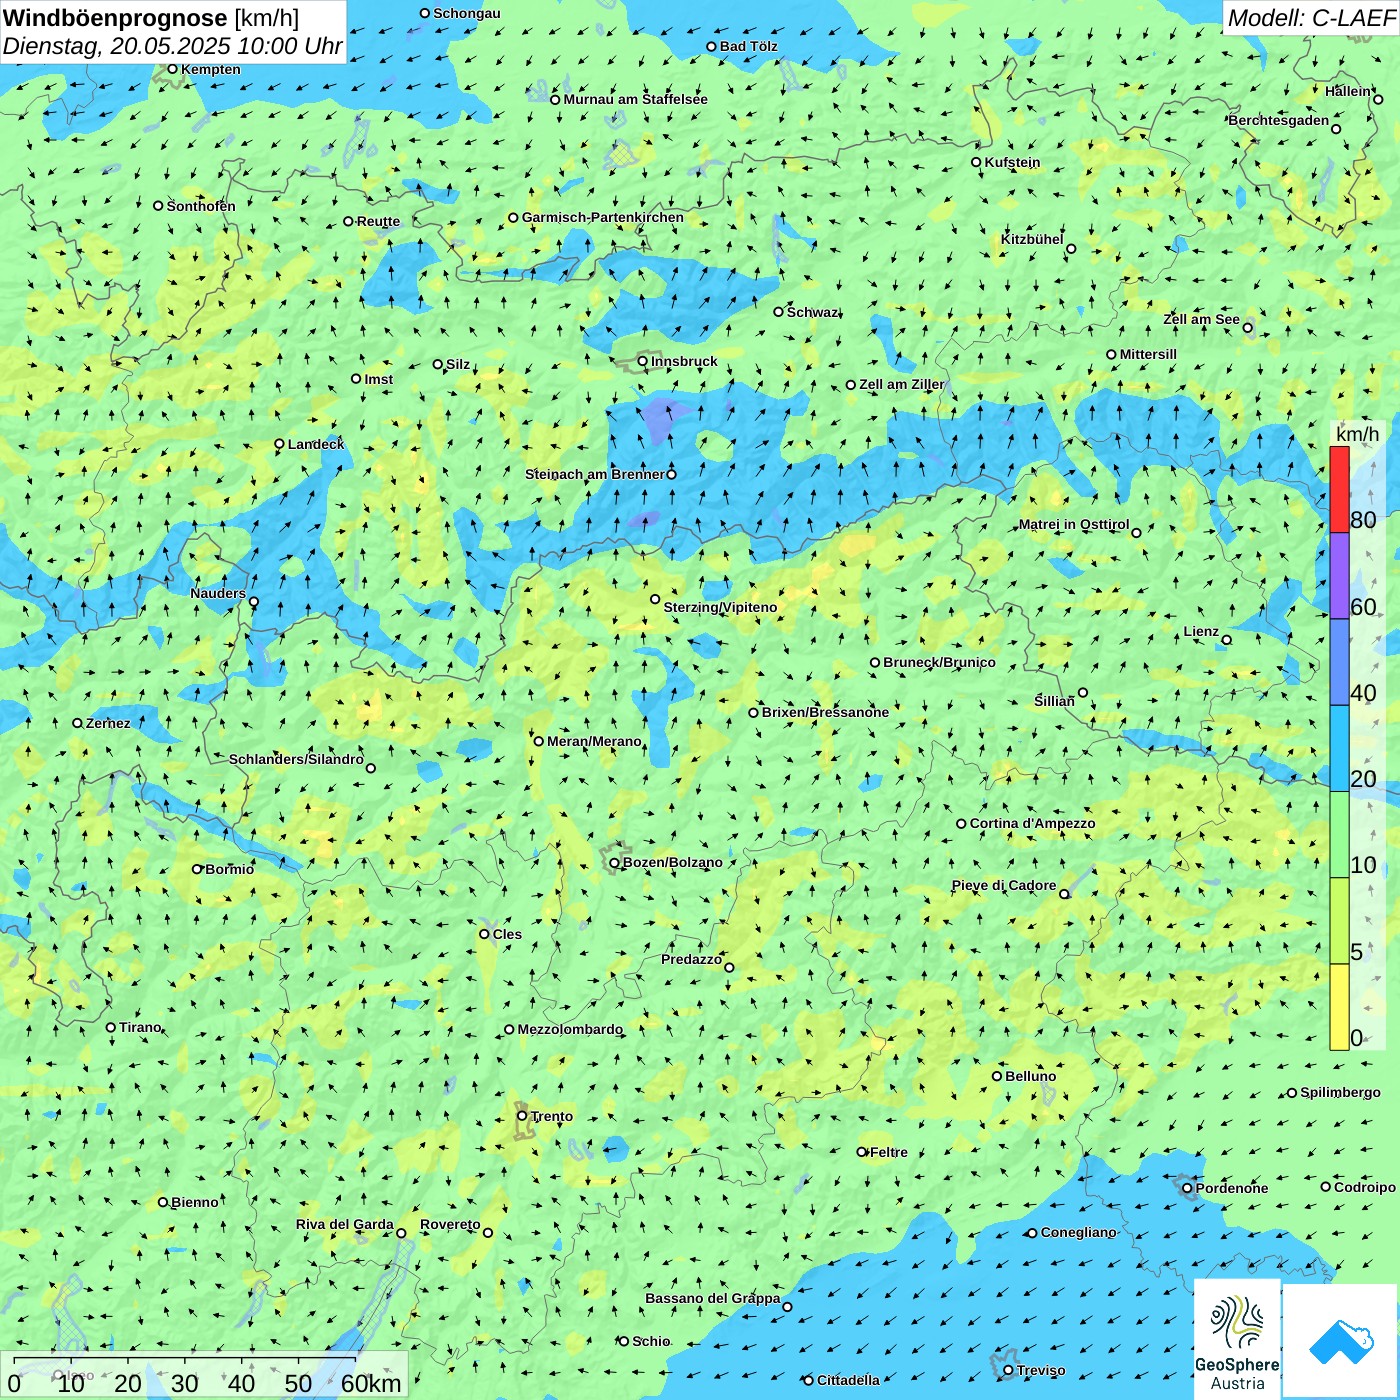Click the Riva del Garda marker
The image size is (1400, 1400).
tap(402, 1233)
